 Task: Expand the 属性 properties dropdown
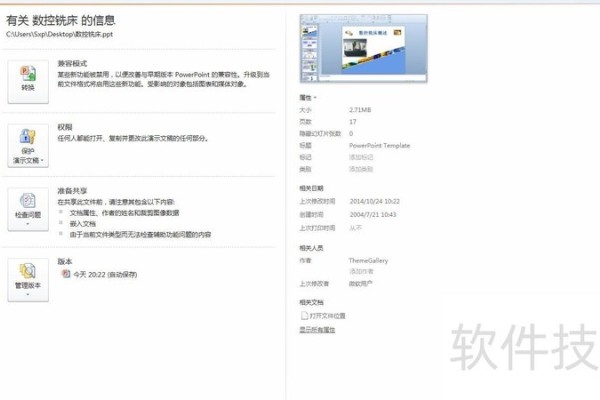(x=308, y=98)
